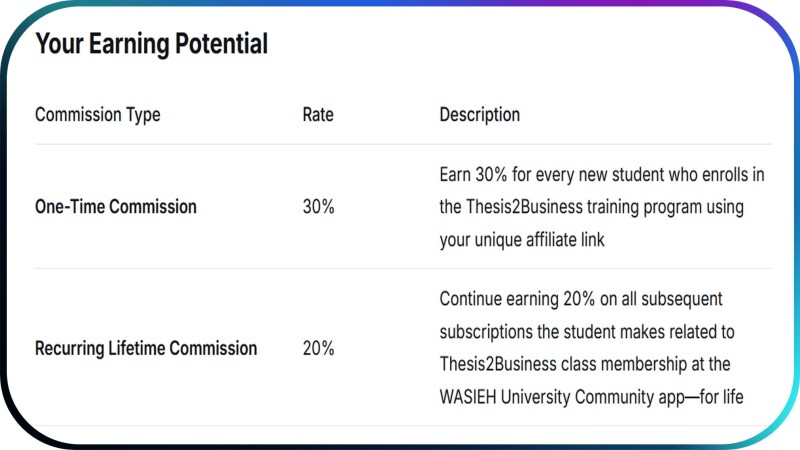This screenshot has height=450, width=800.
Task: Click the Your Earning Potential heading
Action: [152, 44]
